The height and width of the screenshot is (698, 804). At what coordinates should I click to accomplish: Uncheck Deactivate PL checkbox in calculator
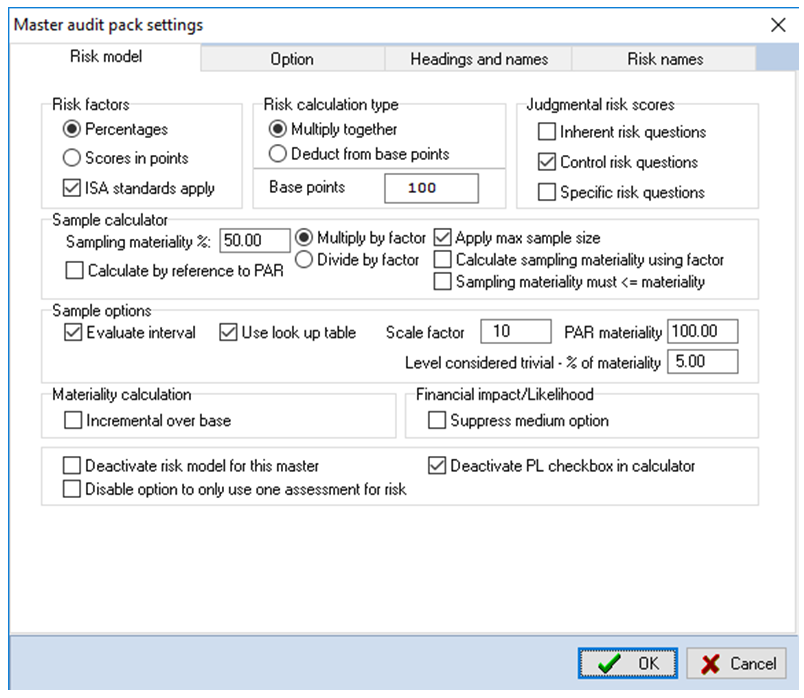pyautogui.click(x=437, y=466)
